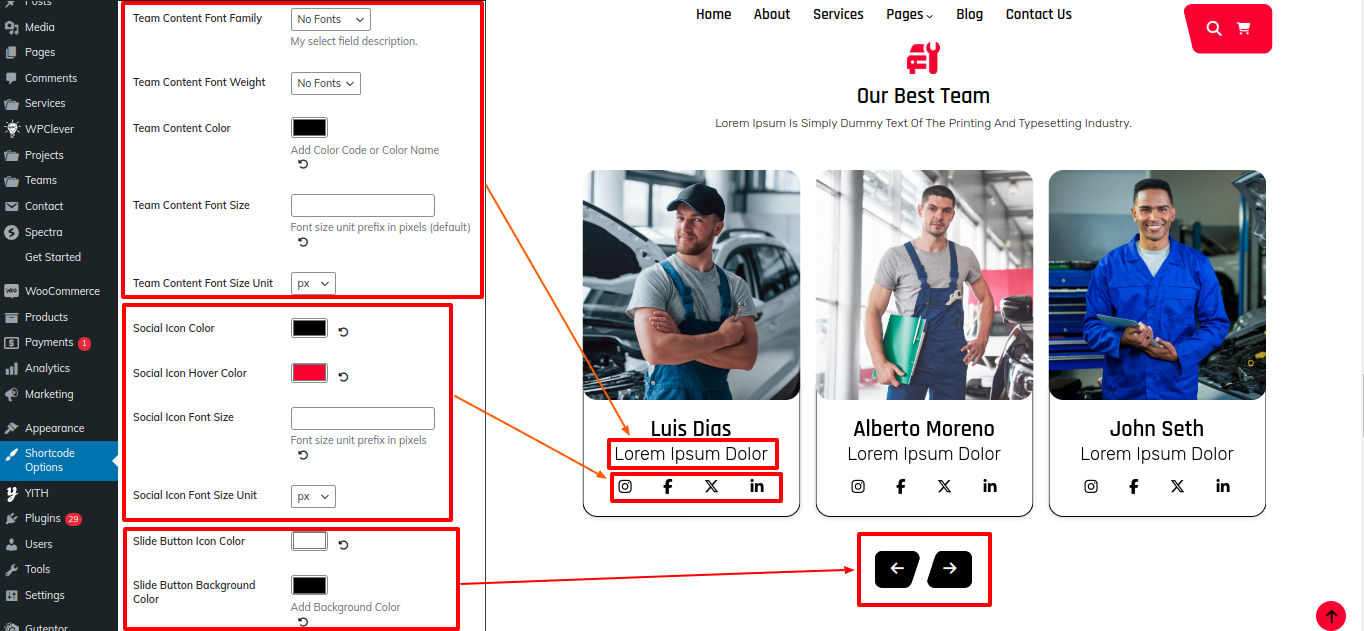Click the YITH sidebar icon
1364x631 pixels.
click(x=12, y=493)
